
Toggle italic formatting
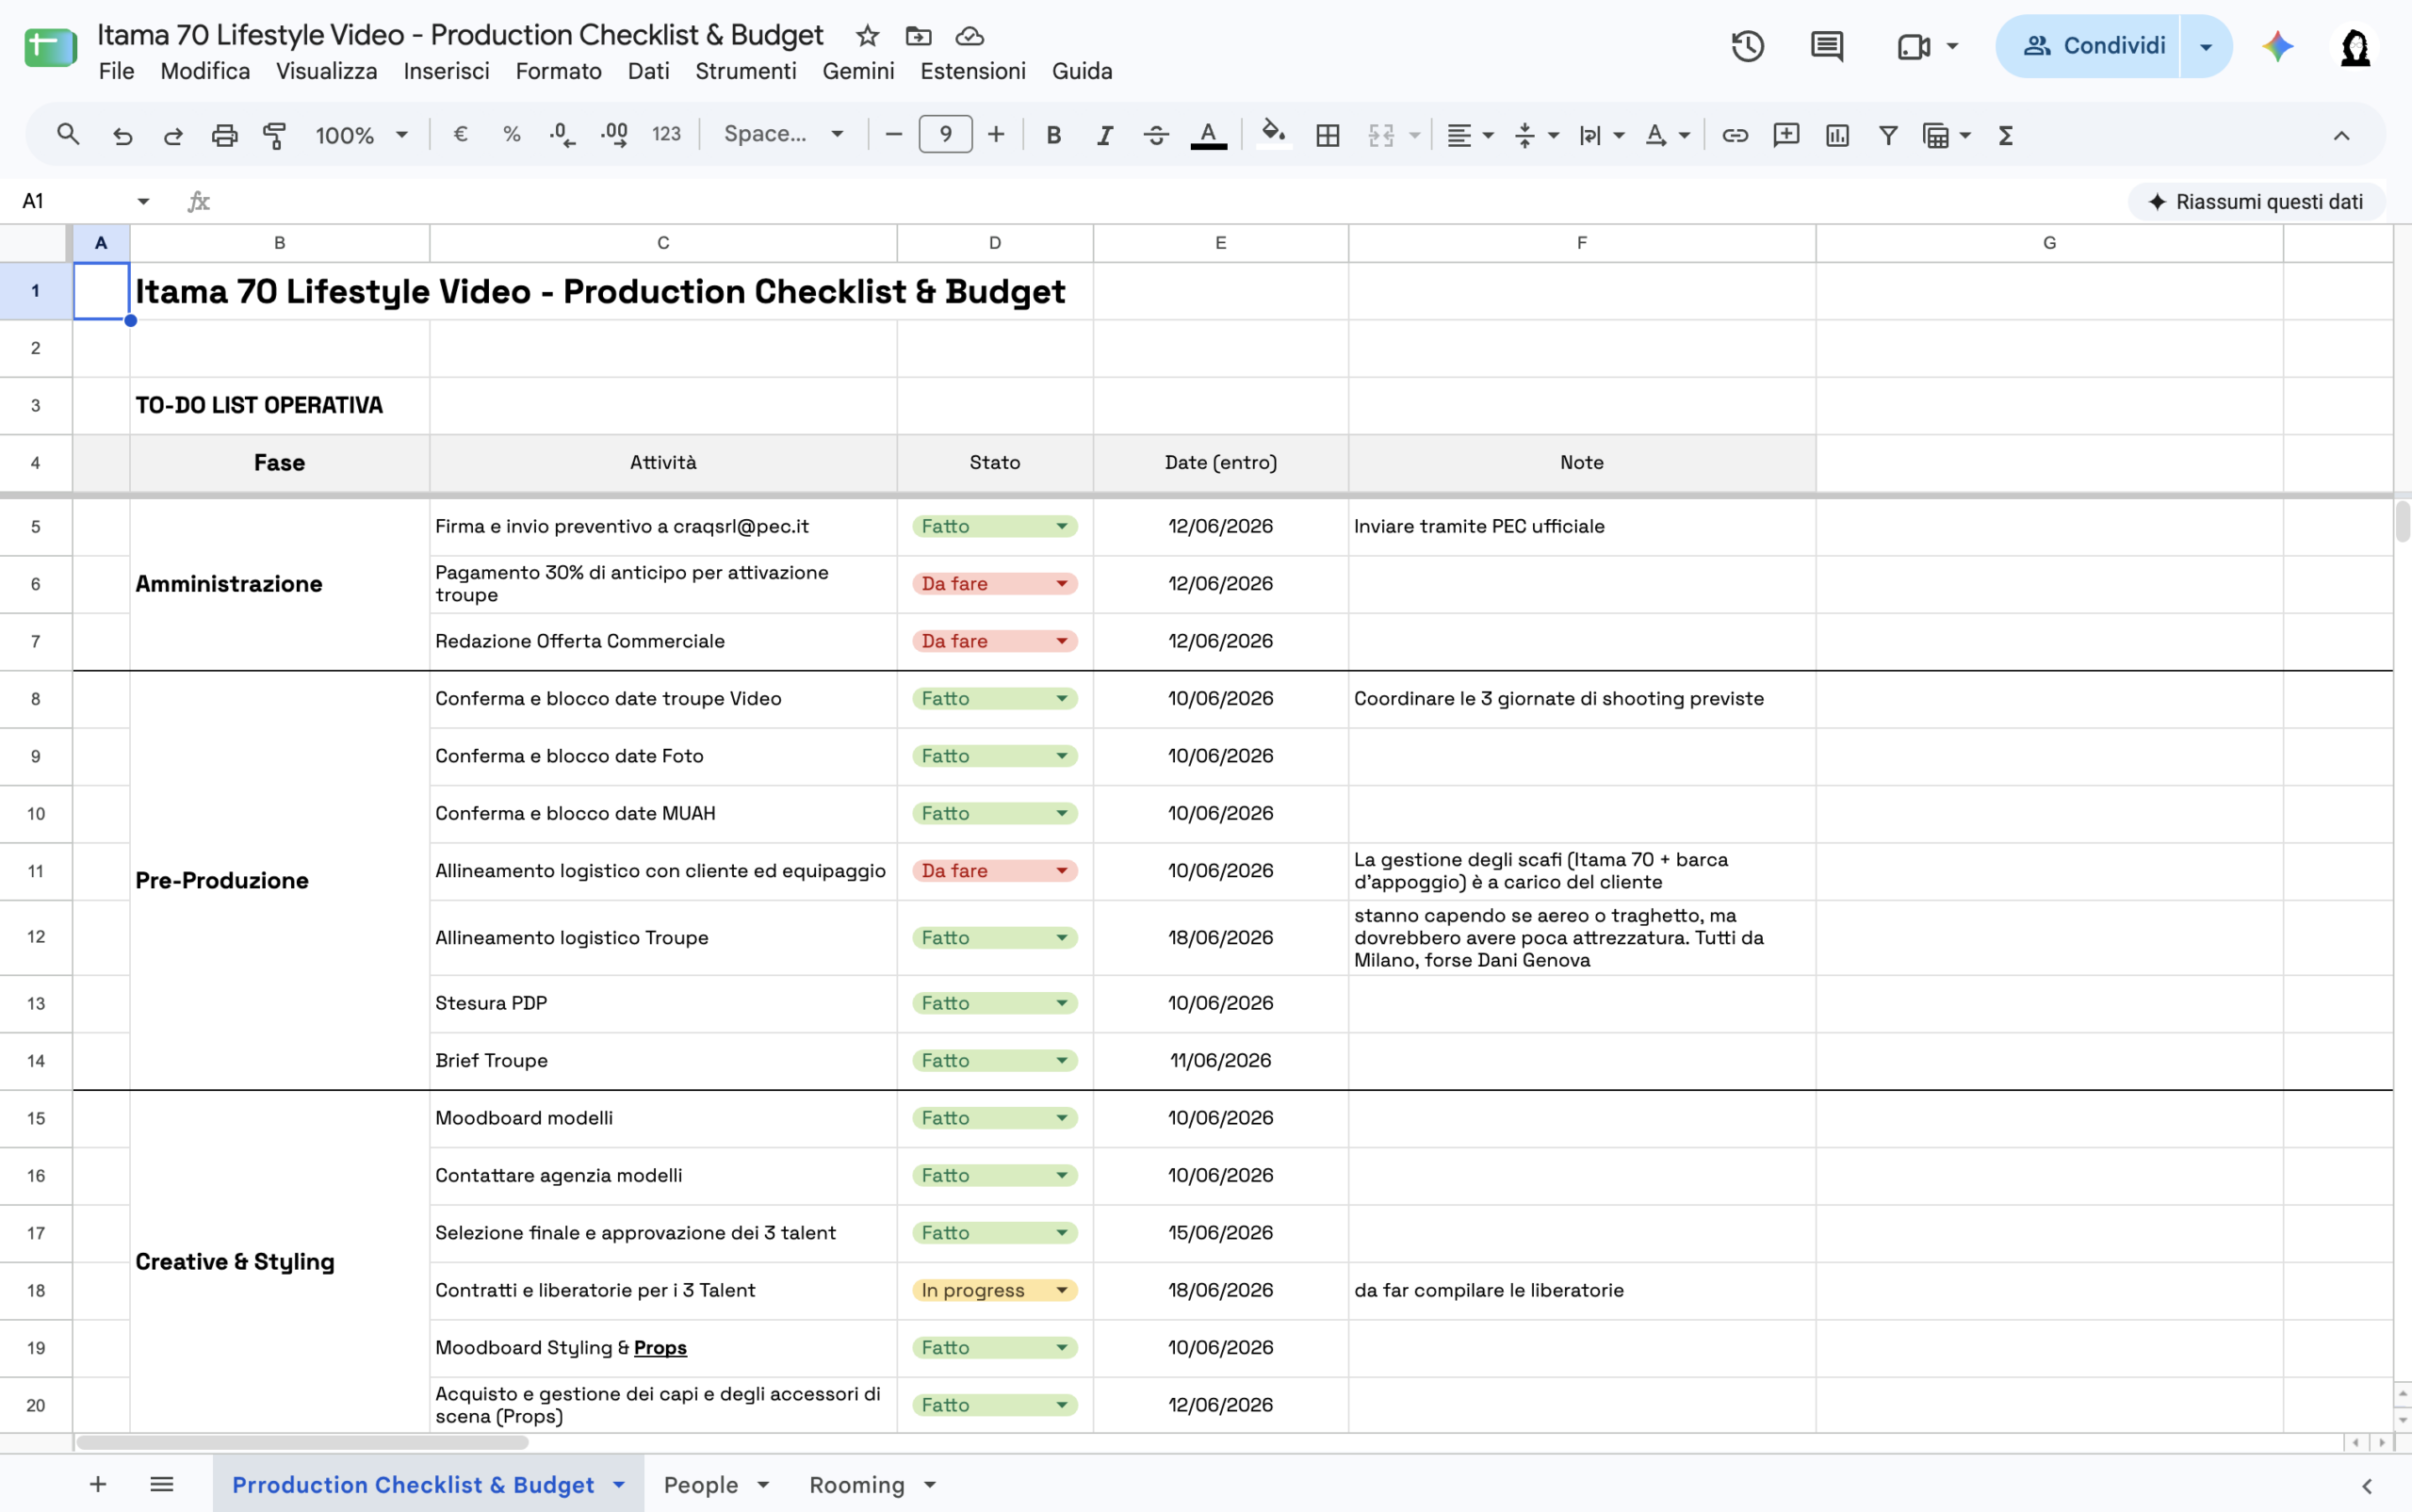point(1104,135)
